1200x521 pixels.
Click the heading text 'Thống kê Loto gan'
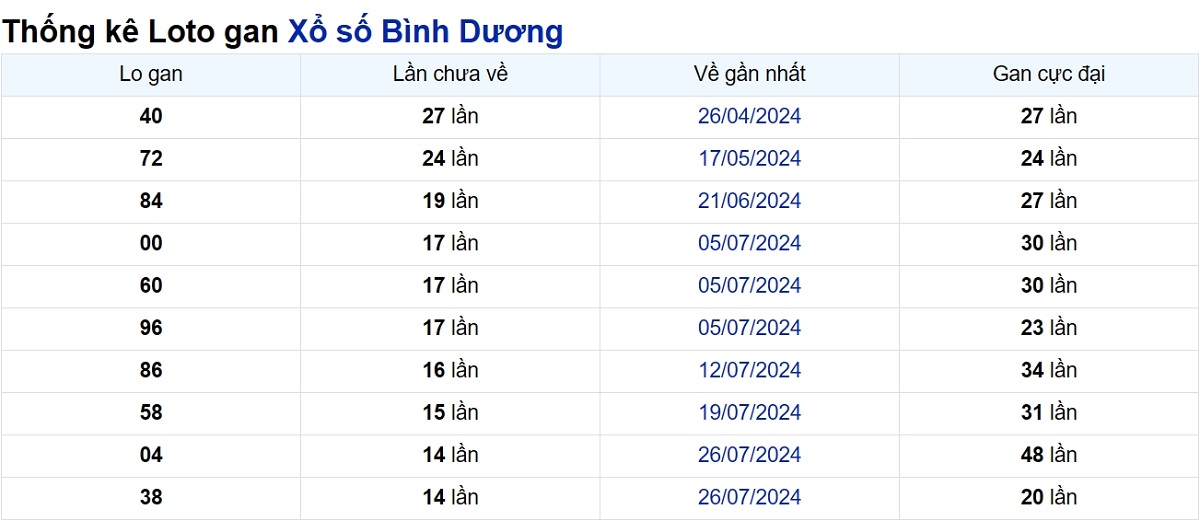(x=141, y=31)
